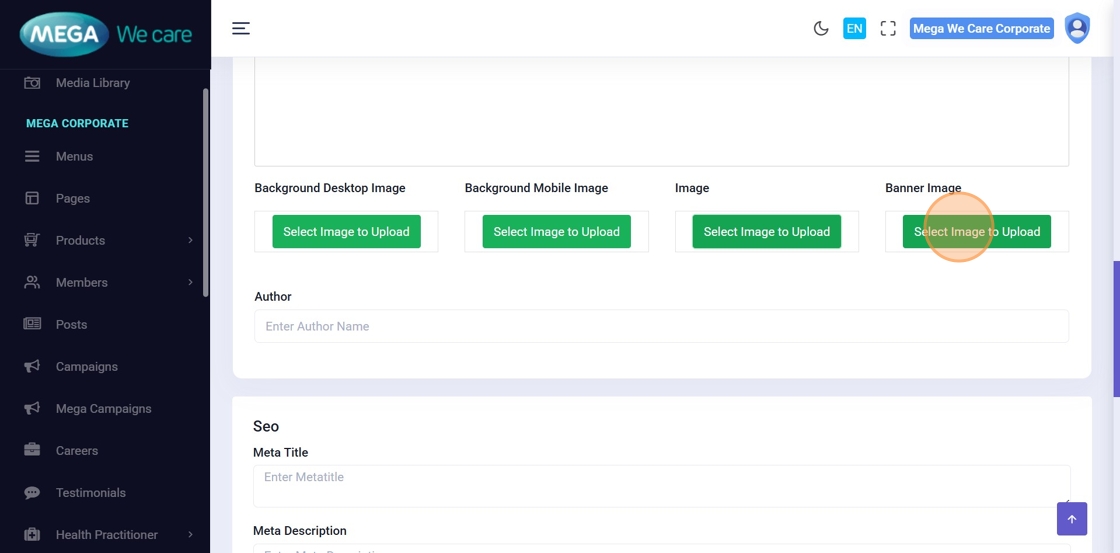Click the Mega We Care logo

pyautogui.click(x=105, y=34)
